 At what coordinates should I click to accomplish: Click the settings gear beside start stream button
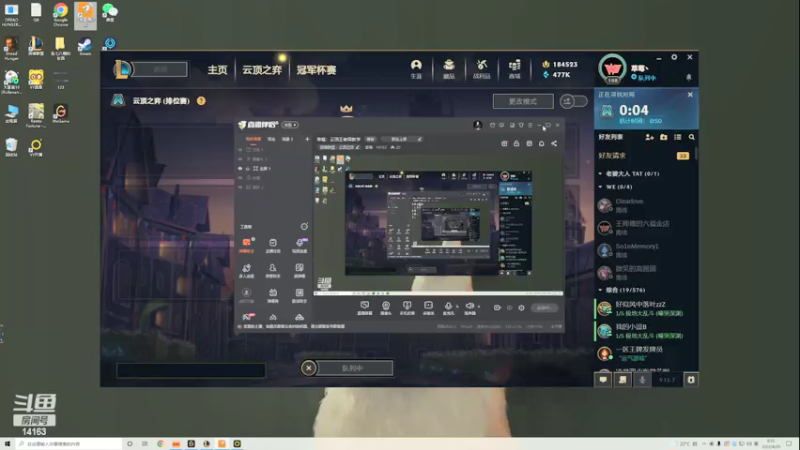[x=521, y=308]
